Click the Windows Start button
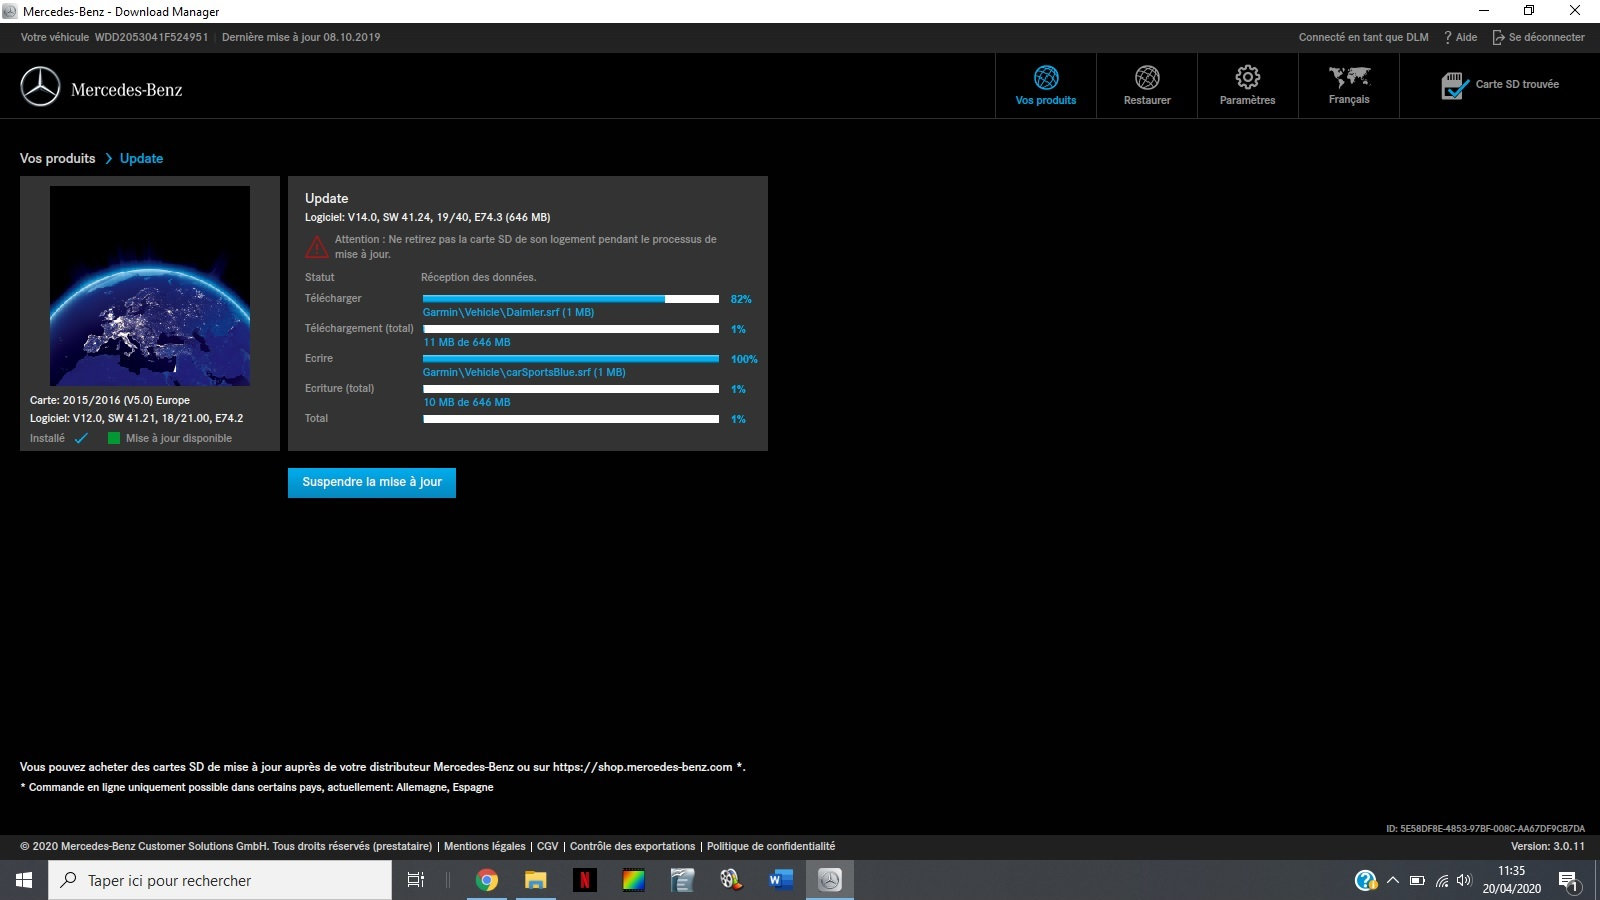 point(24,880)
